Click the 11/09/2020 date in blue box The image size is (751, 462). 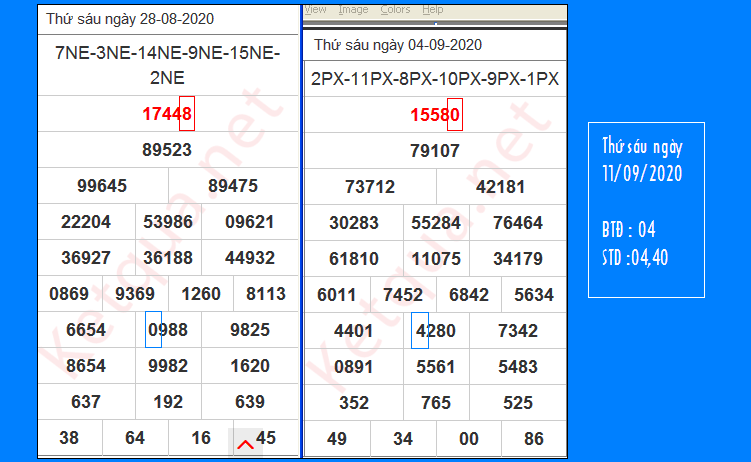click(641, 173)
